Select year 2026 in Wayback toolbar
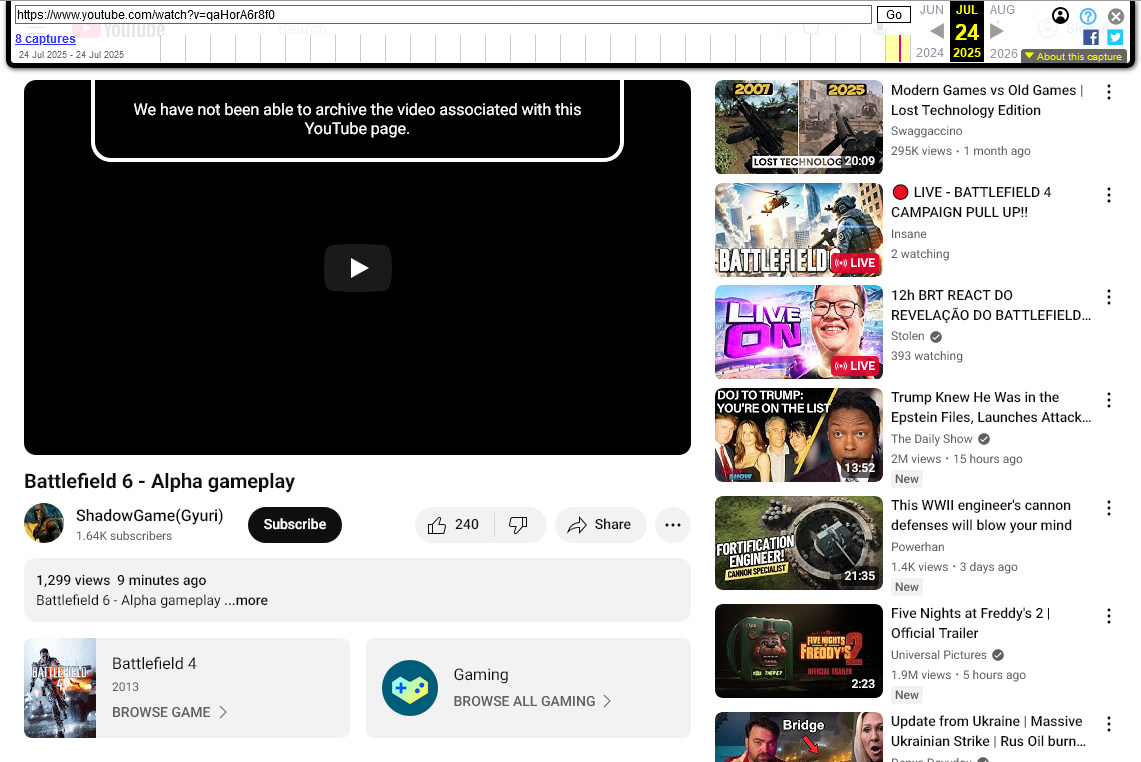 click(x=1003, y=53)
